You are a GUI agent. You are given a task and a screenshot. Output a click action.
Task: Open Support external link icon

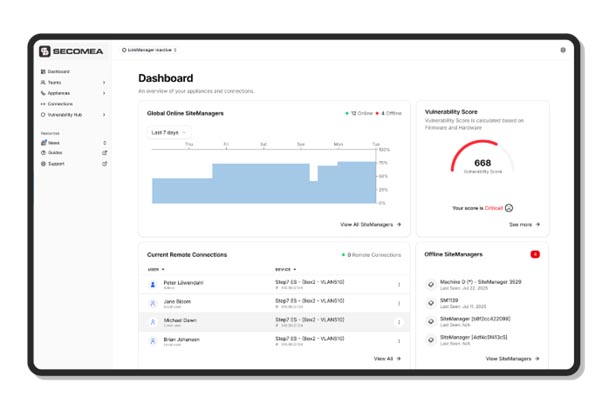(104, 164)
